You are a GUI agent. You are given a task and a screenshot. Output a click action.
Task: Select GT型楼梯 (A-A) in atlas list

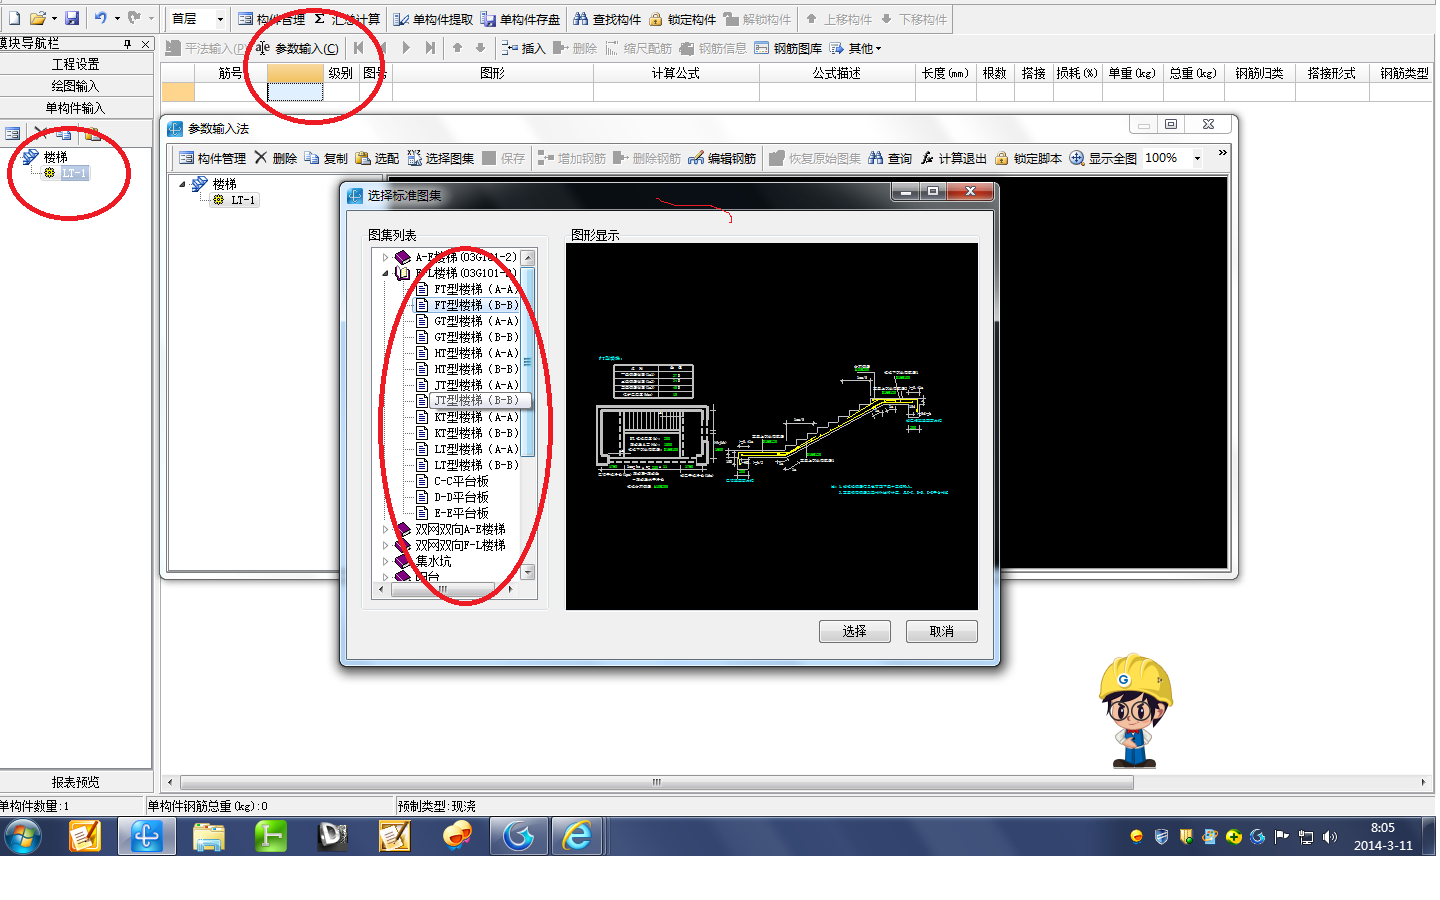[476, 321]
